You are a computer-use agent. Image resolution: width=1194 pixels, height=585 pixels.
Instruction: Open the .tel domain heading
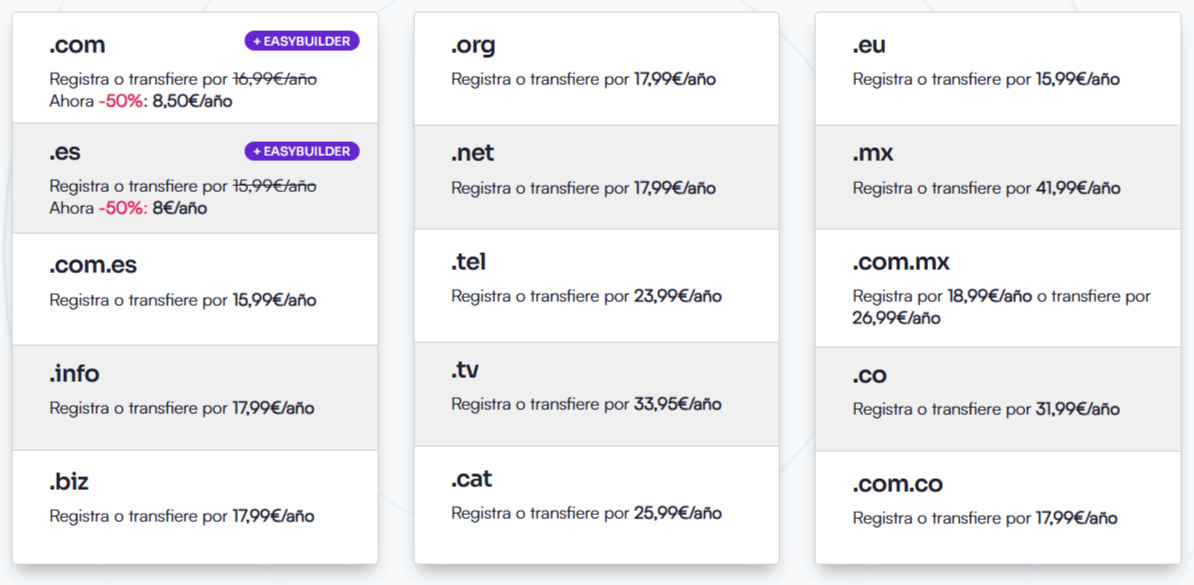[x=468, y=262]
